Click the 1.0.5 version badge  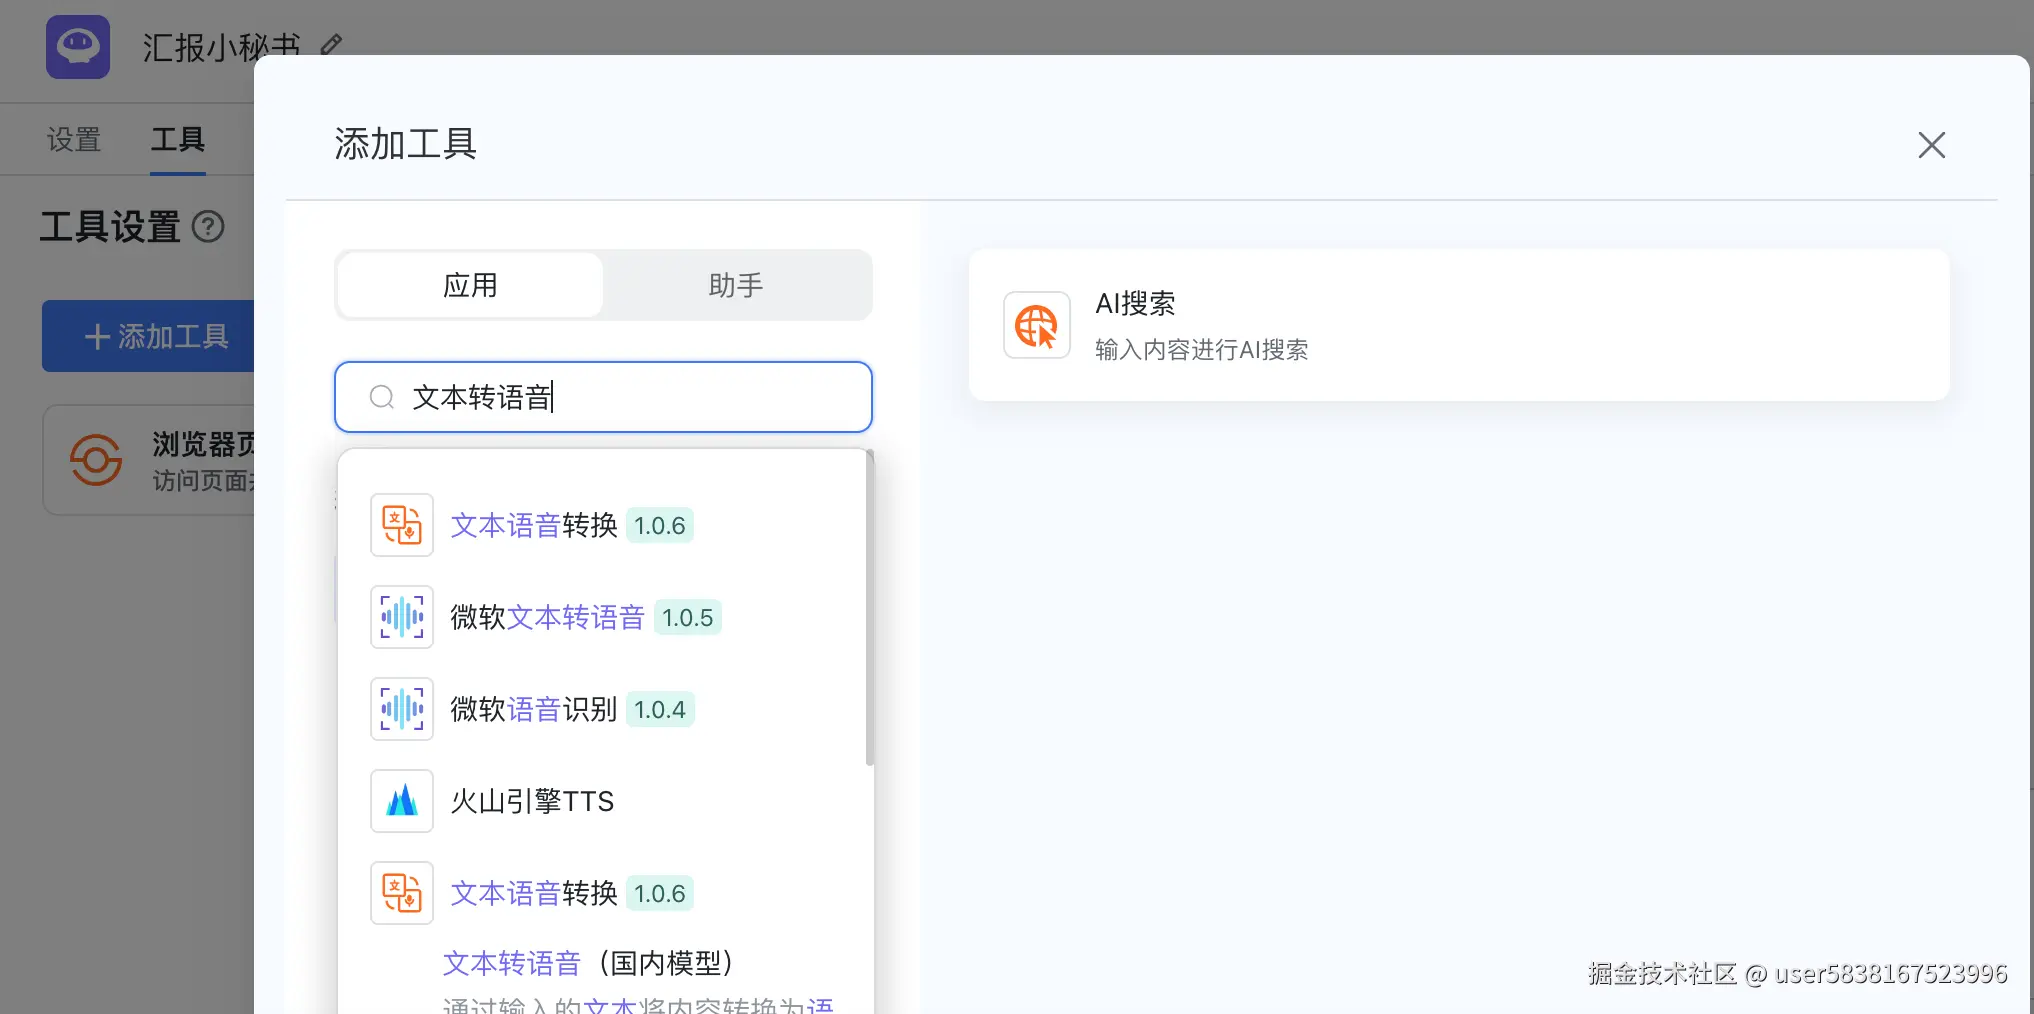(688, 618)
